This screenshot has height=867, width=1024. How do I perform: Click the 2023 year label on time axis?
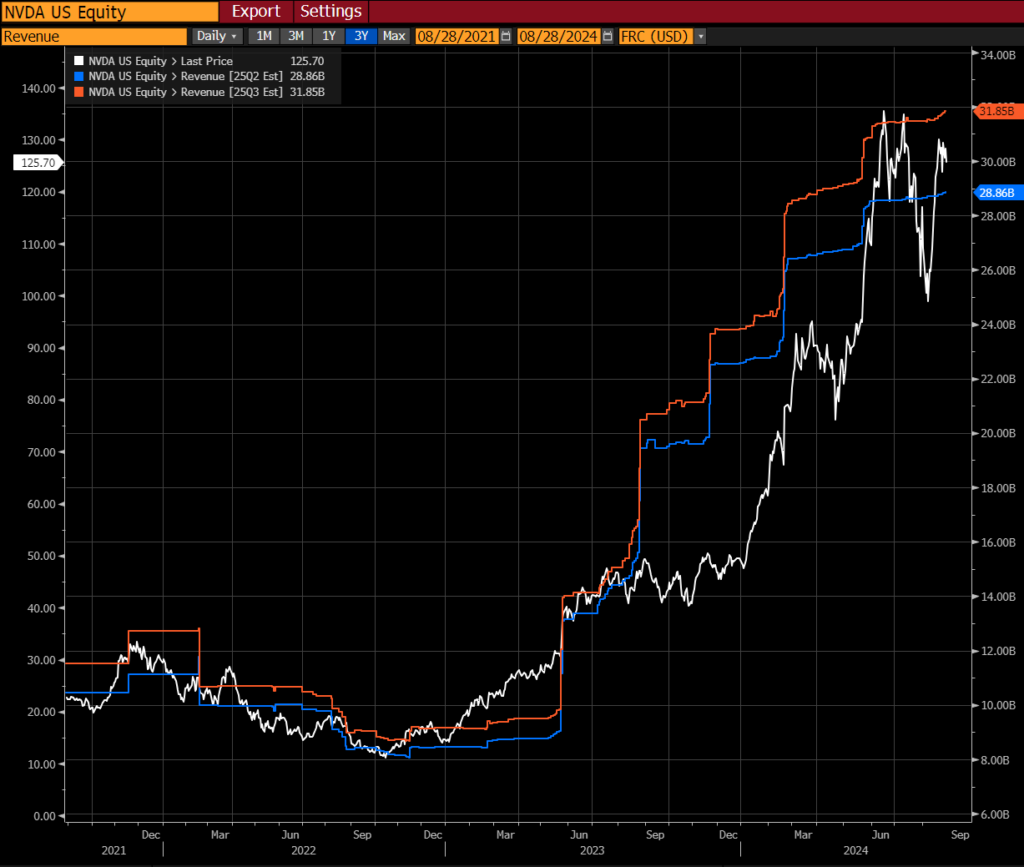tap(592, 851)
